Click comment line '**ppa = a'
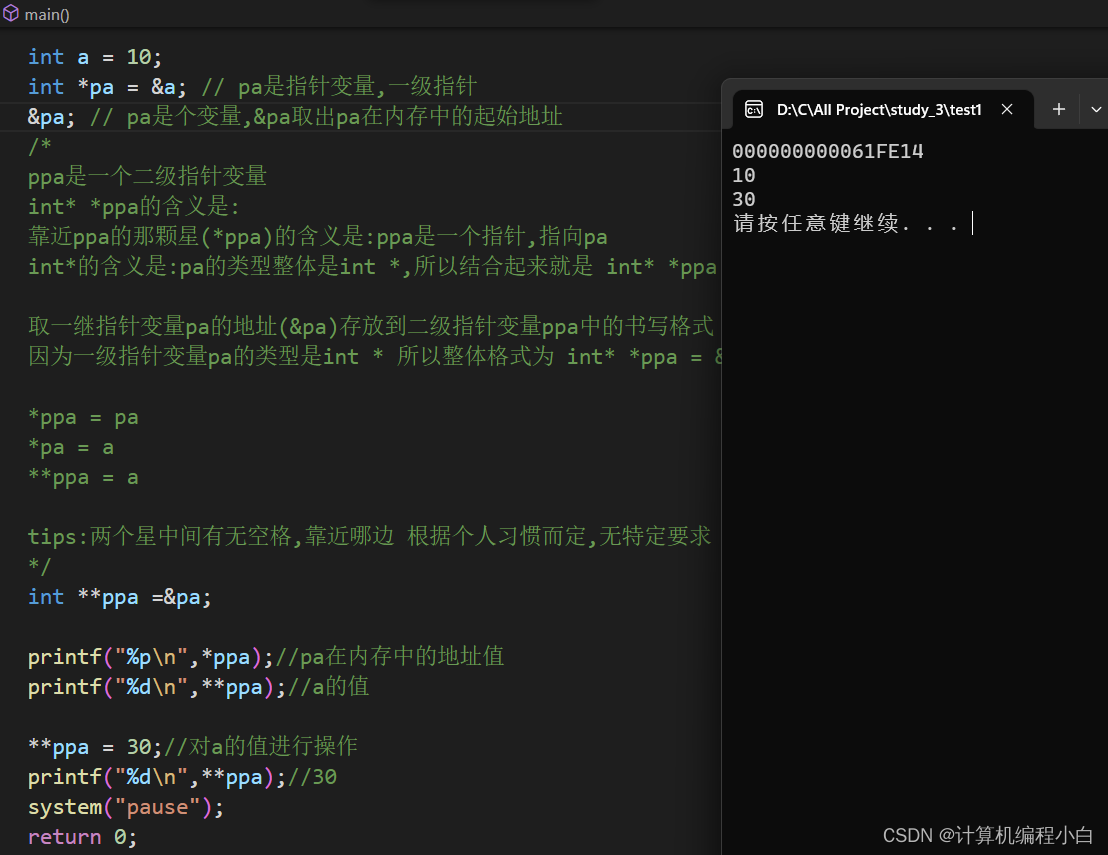Screen dimensions: 1108x855 pyautogui.click(x=83, y=477)
